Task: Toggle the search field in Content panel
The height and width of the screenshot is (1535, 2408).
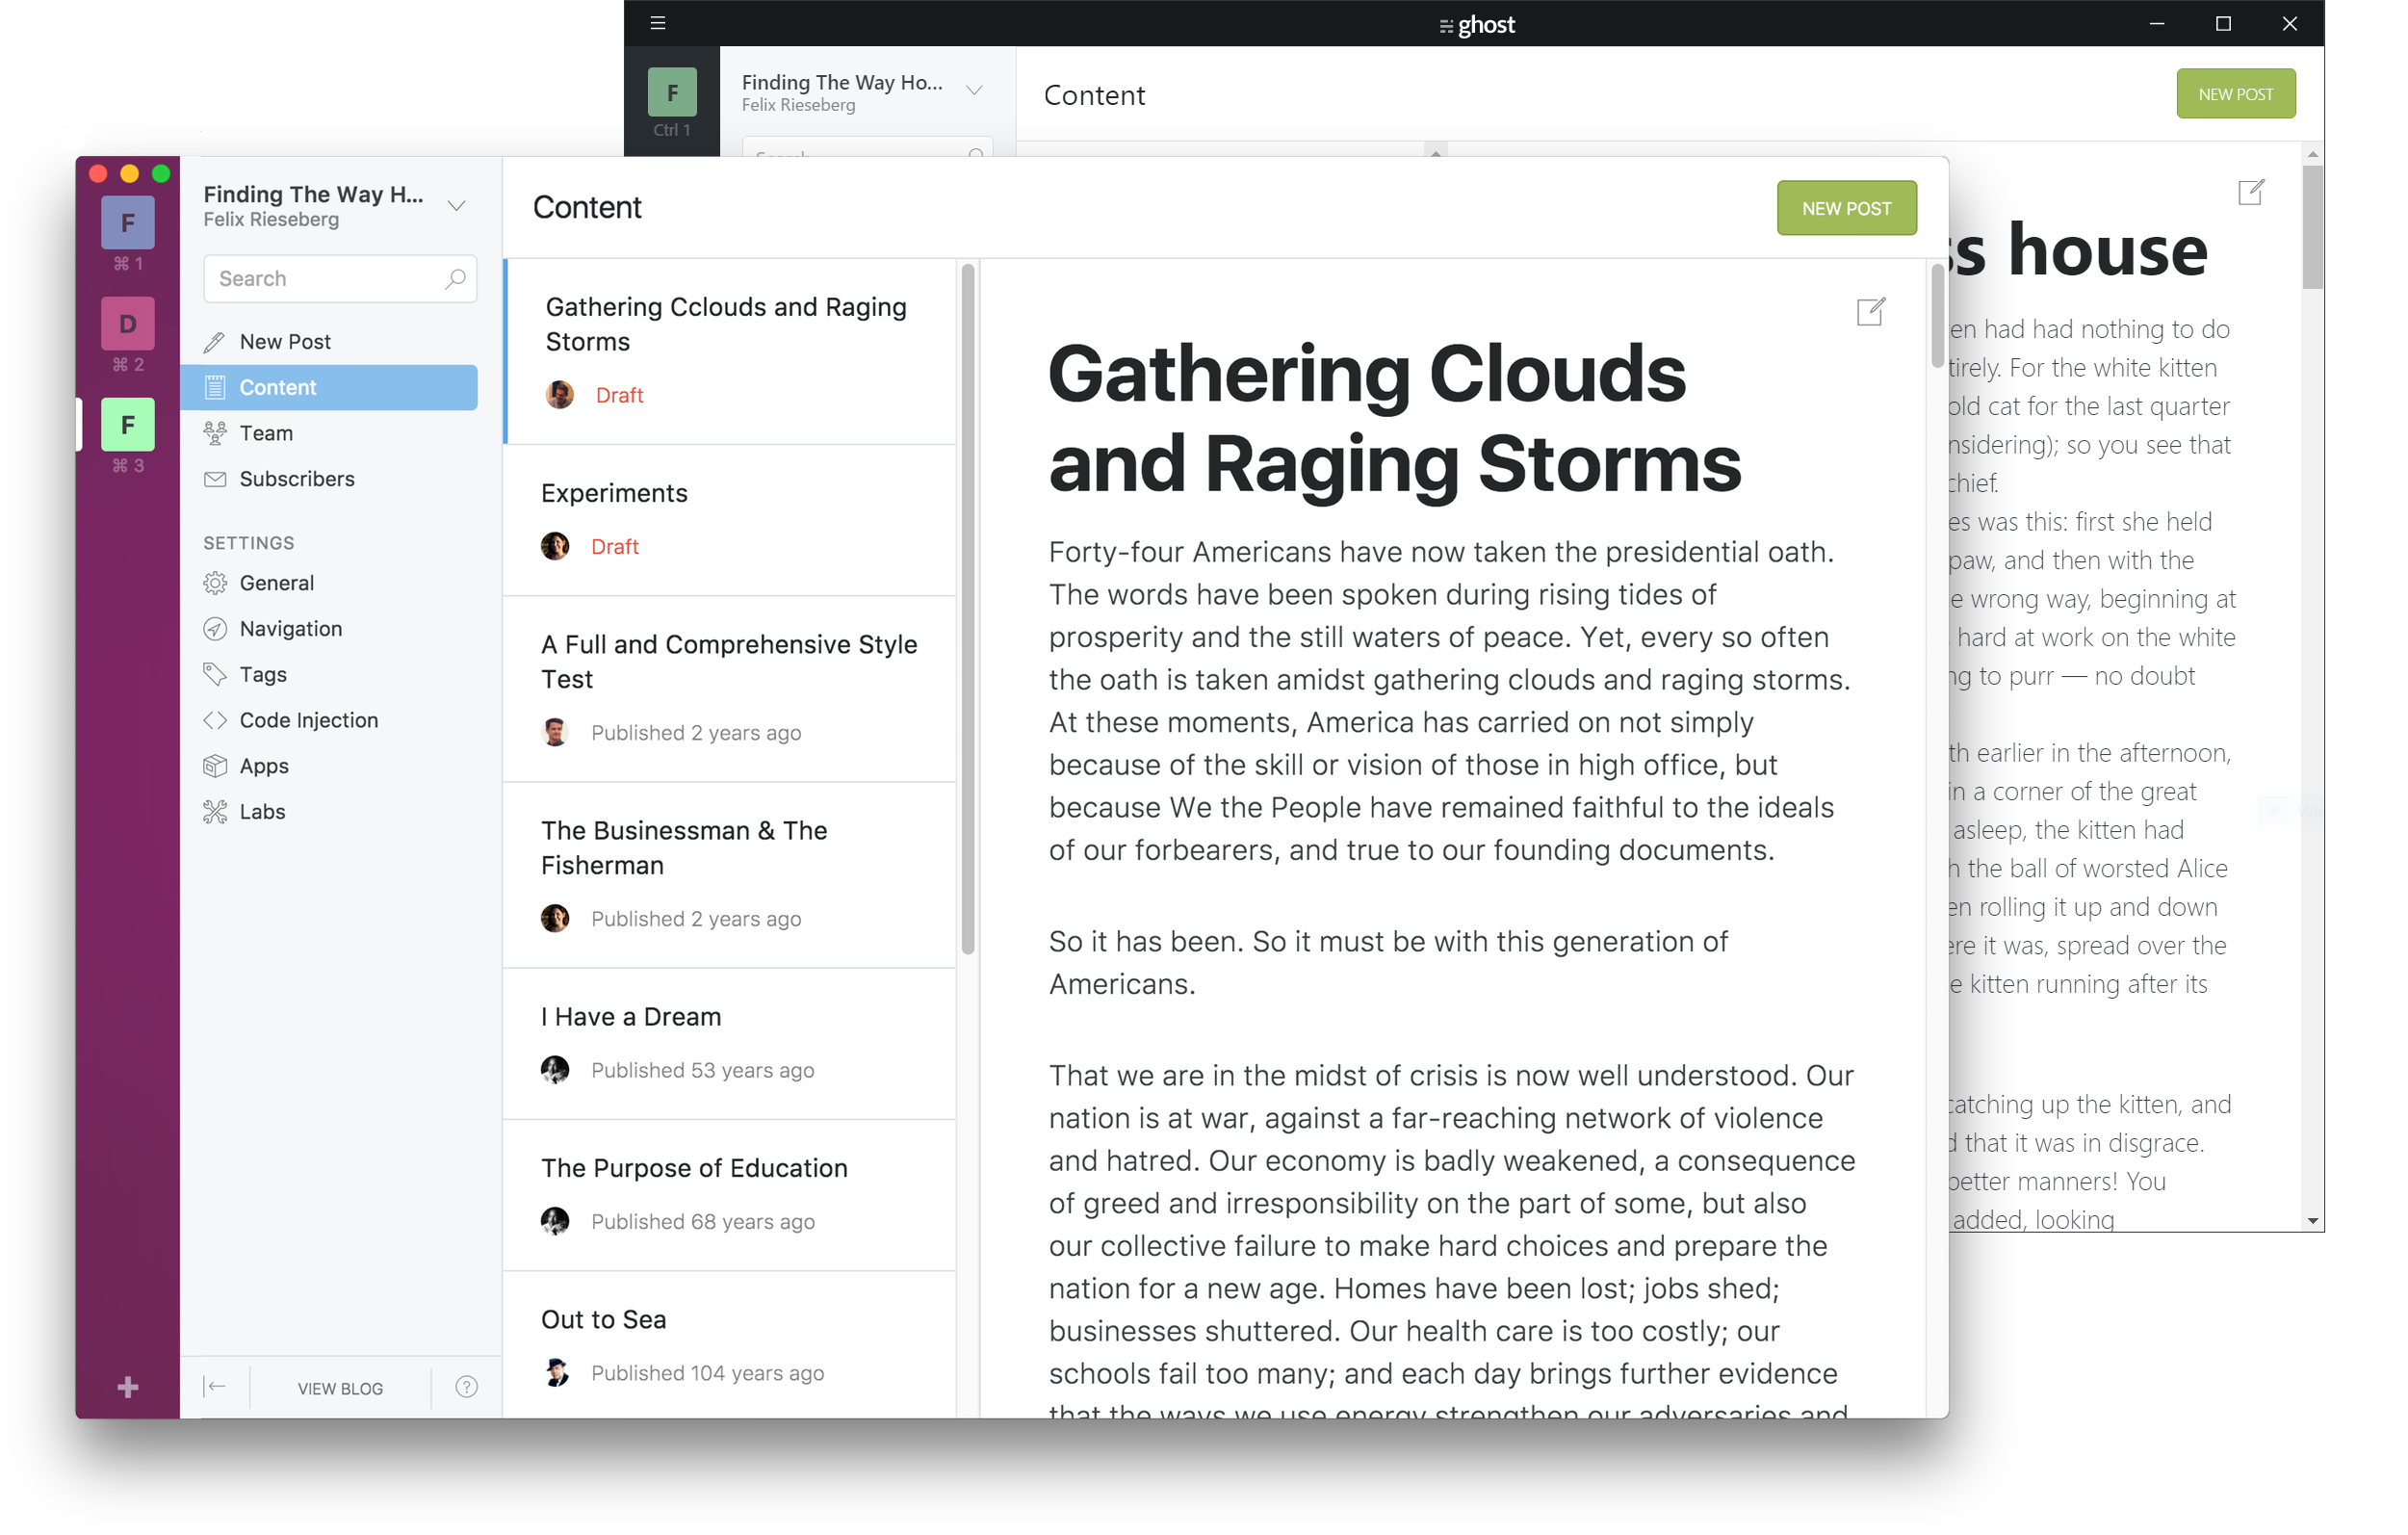Action: click(453, 275)
